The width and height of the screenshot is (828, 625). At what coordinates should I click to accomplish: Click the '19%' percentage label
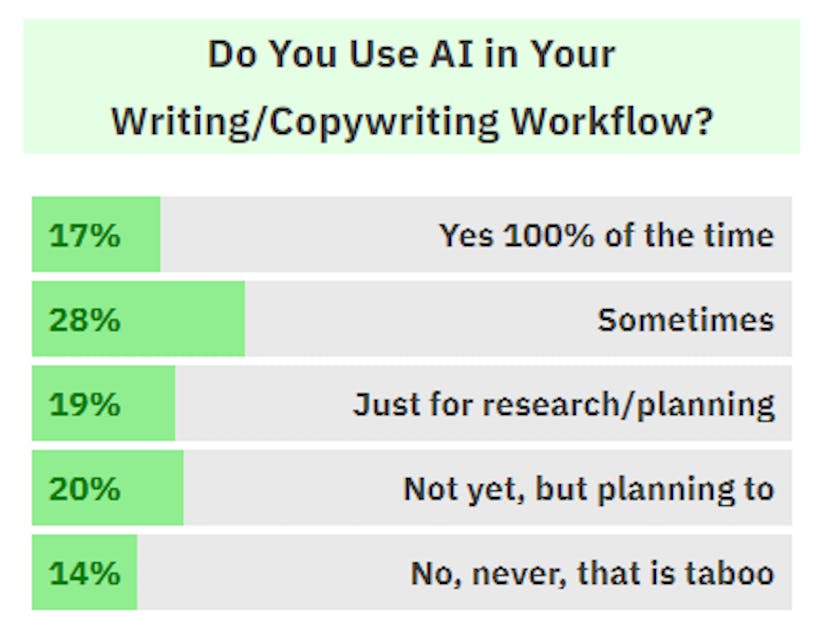click(x=84, y=404)
